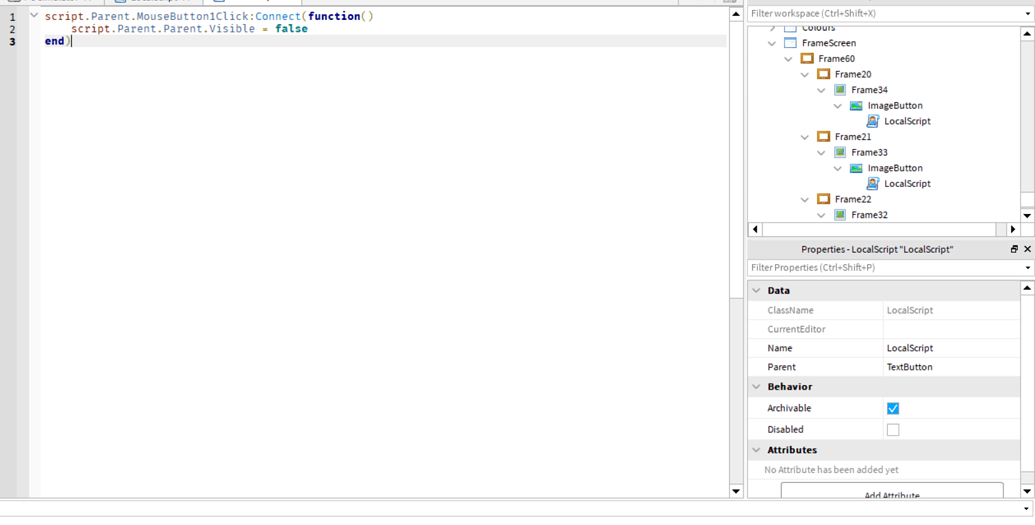
Task: Click 'MouseButton1Click' in the code
Action: (x=192, y=17)
